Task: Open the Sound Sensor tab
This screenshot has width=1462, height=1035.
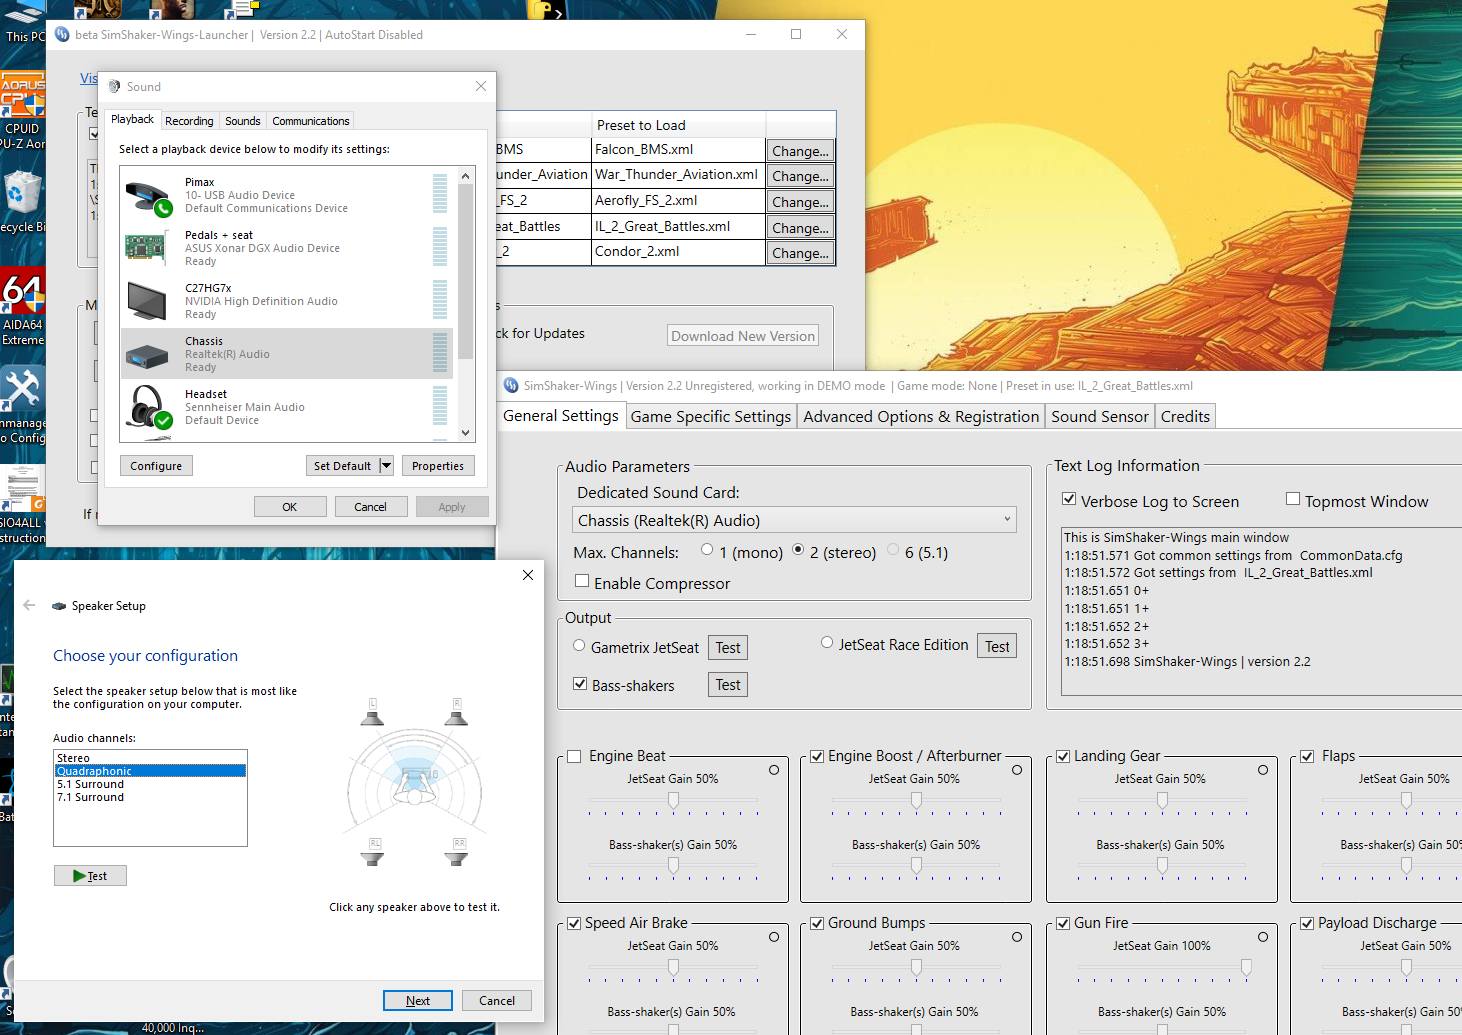Action: [1100, 416]
